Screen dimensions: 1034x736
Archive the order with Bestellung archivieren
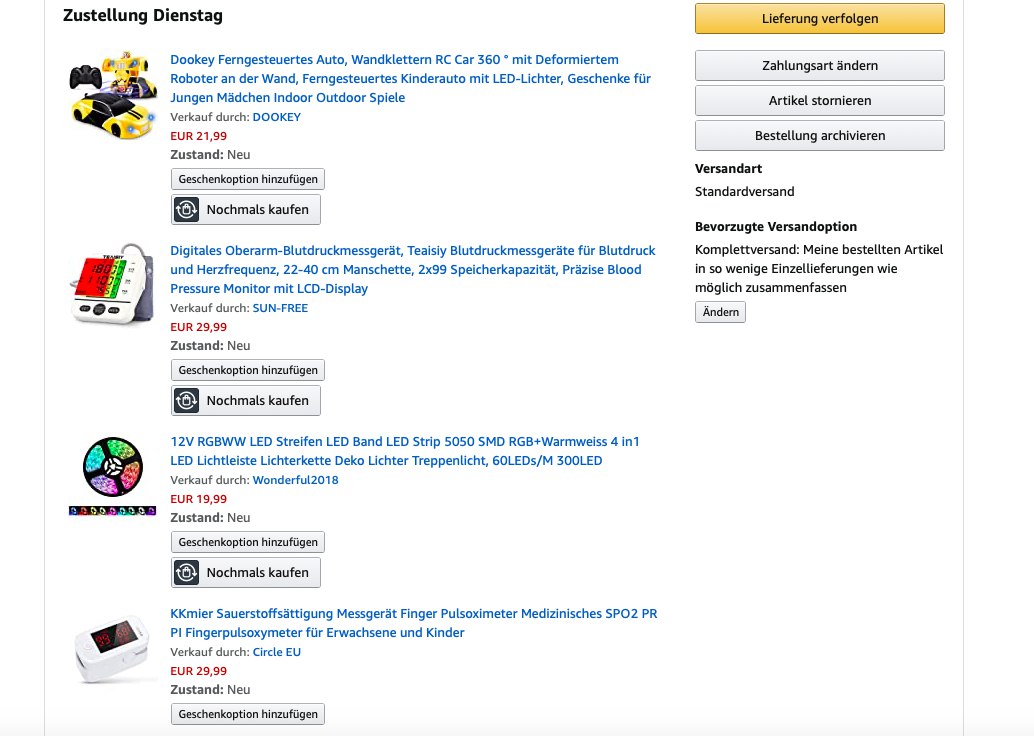[819, 136]
